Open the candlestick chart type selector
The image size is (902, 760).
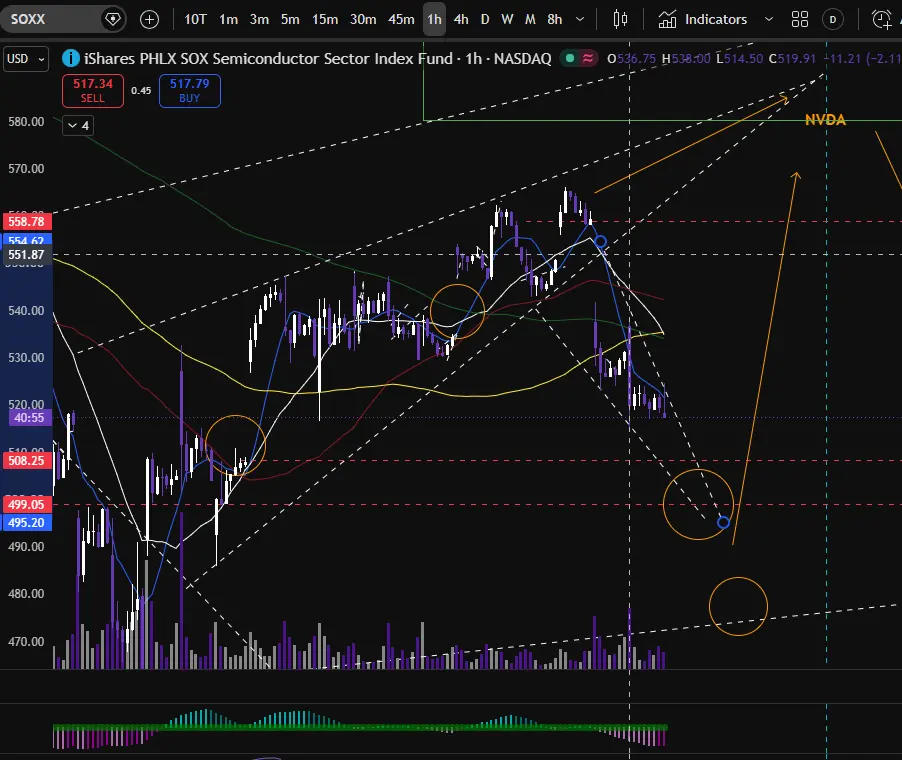[620, 20]
